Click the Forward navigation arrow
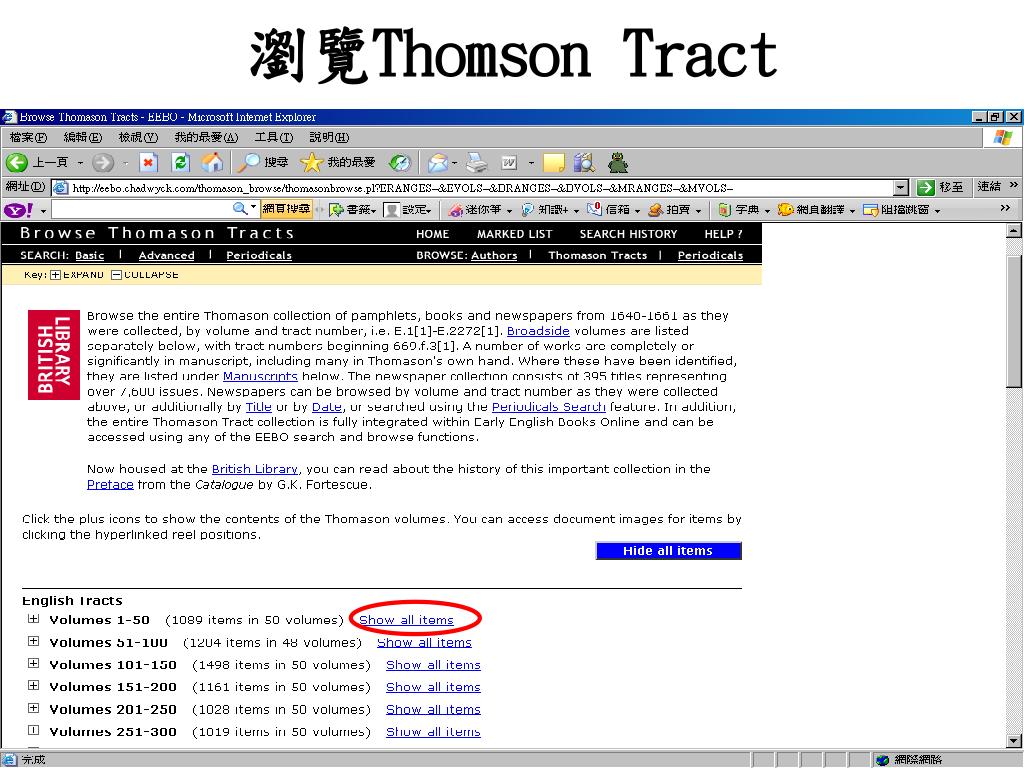The image size is (1024, 768). click(103, 163)
